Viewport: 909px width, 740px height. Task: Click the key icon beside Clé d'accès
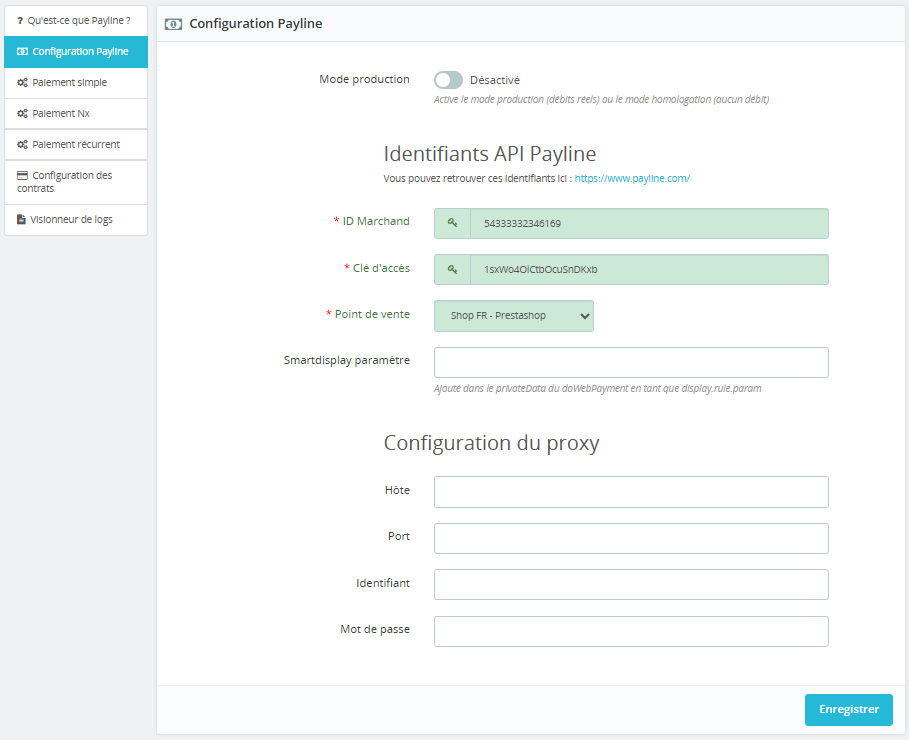click(x=452, y=269)
